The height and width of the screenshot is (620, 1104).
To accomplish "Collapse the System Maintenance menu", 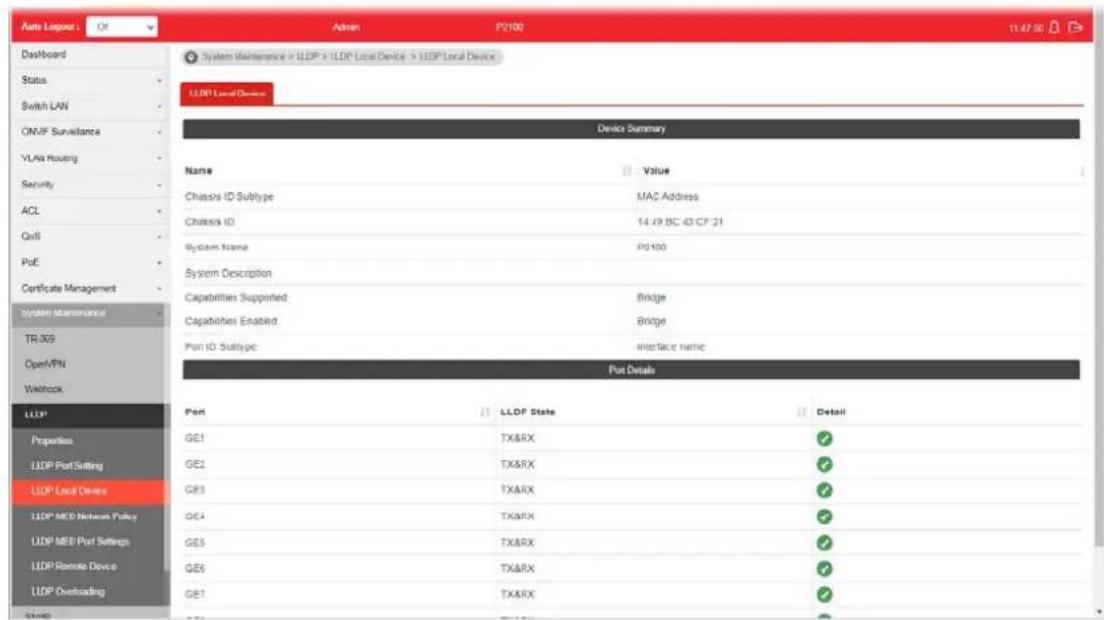I will tap(90, 313).
